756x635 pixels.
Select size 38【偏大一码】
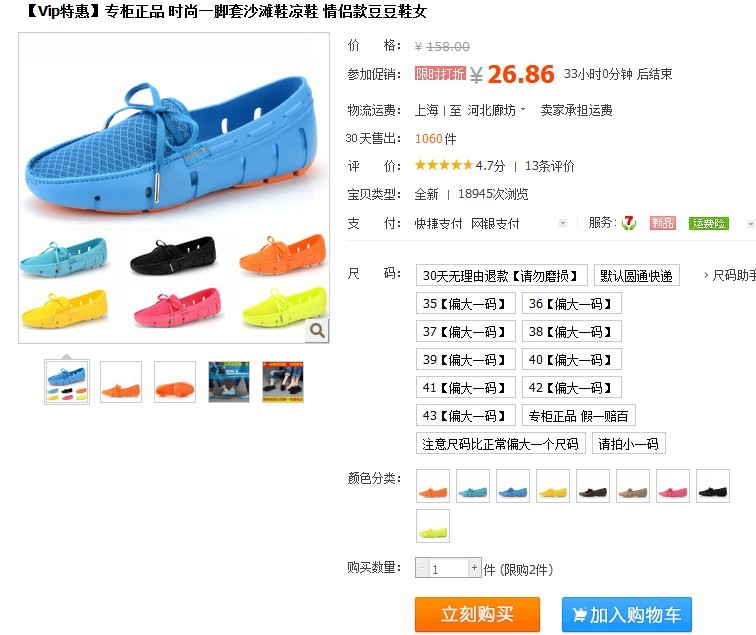572,332
